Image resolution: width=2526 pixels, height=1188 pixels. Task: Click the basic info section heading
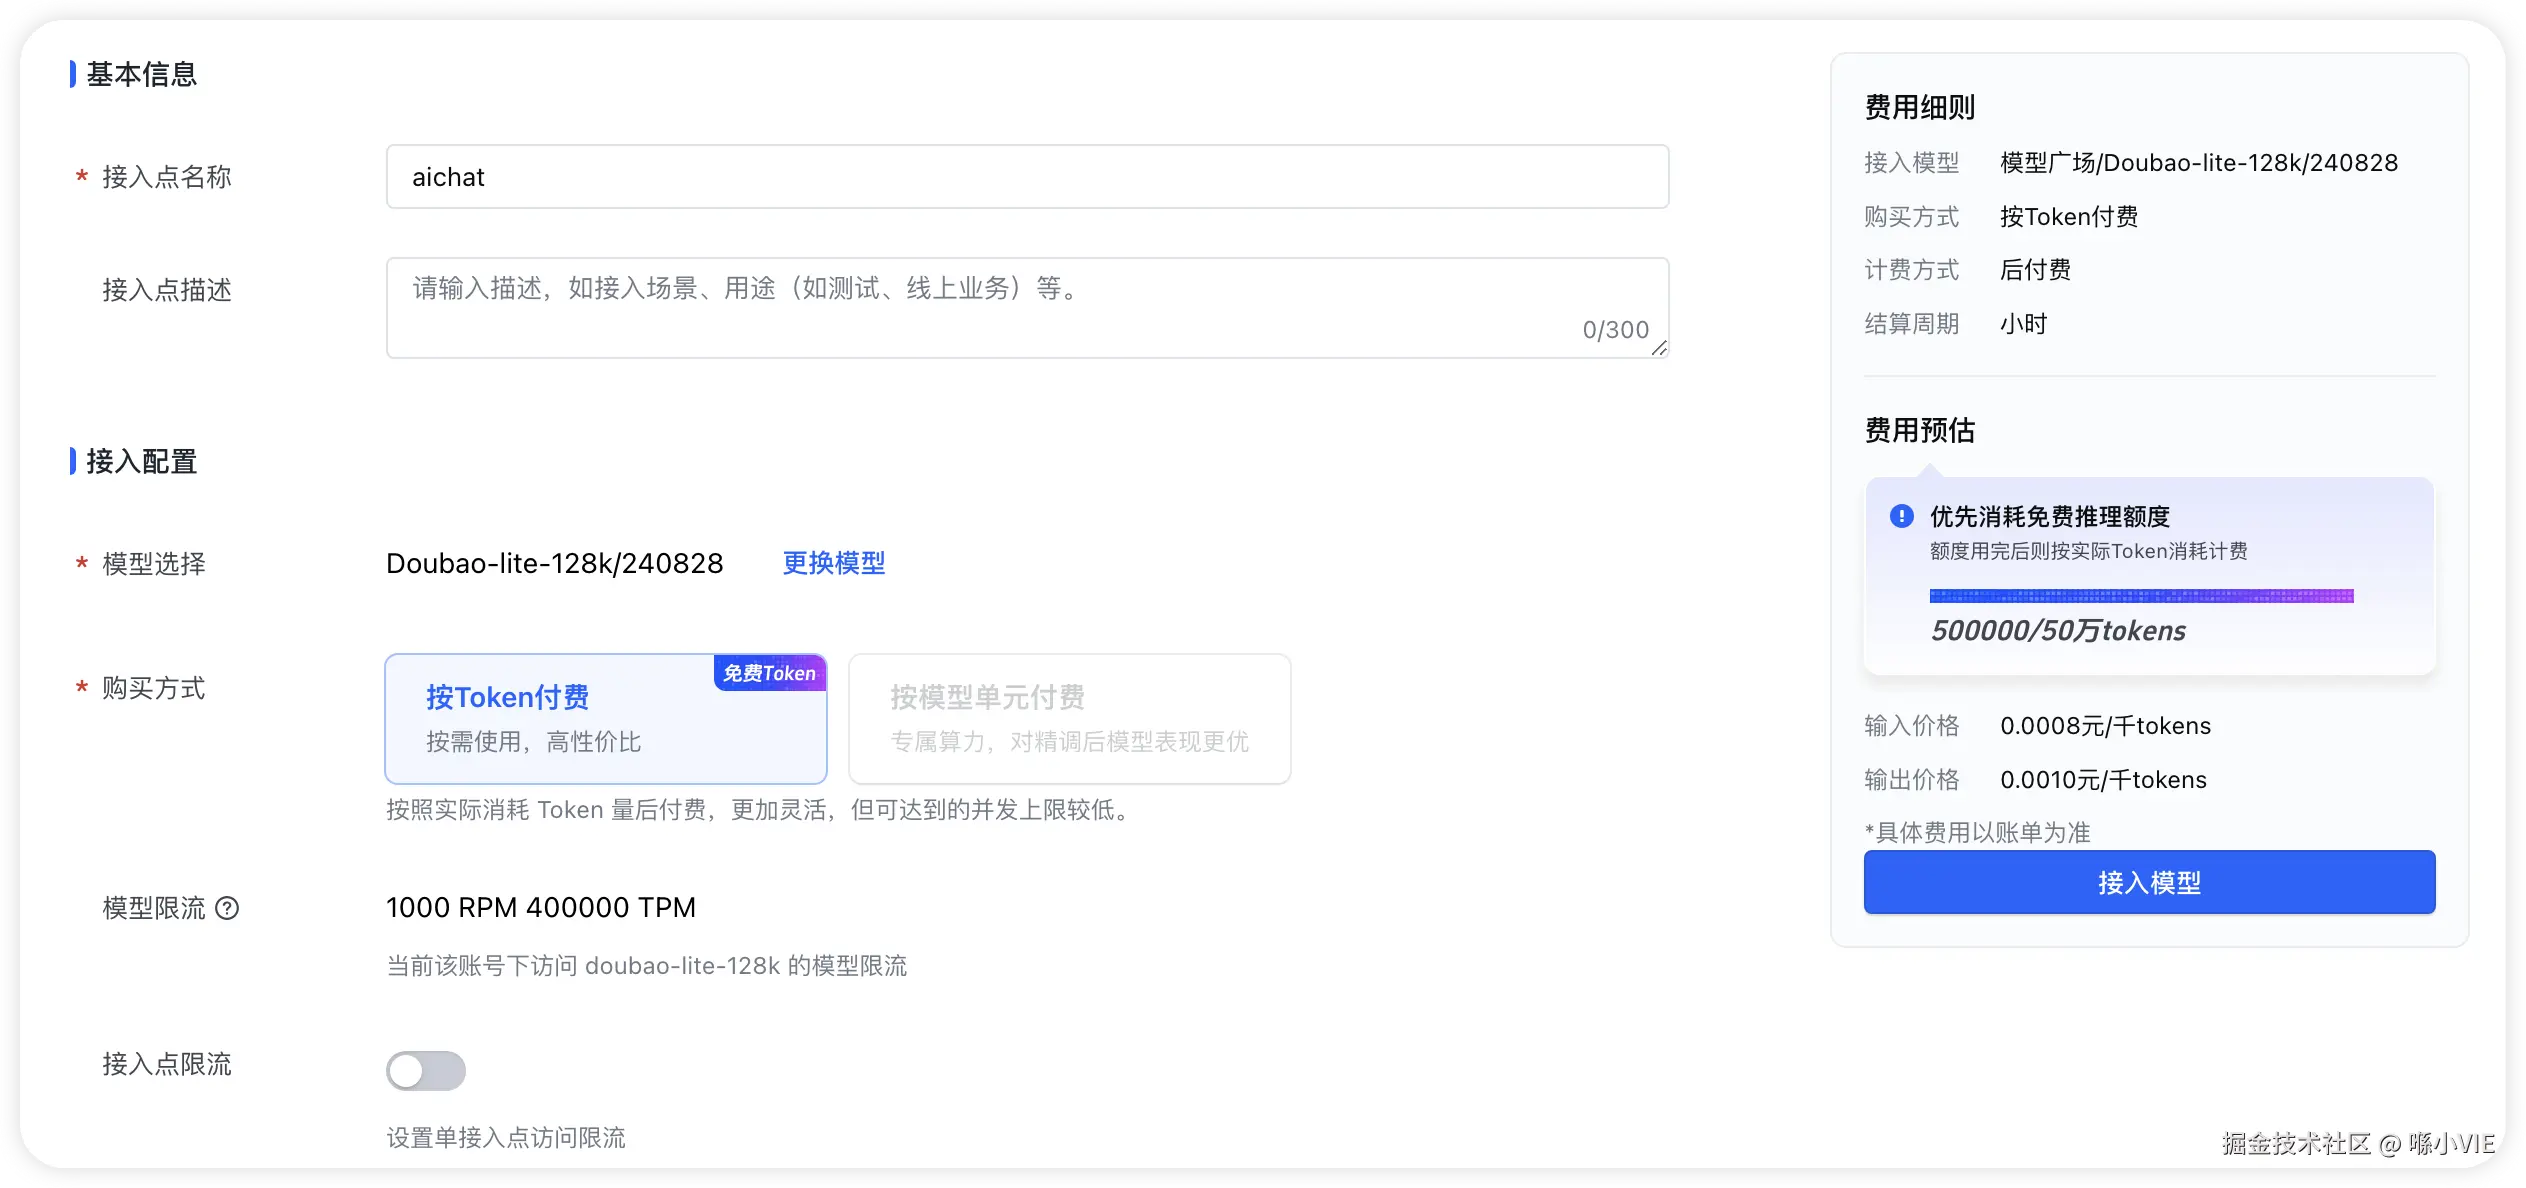(x=141, y=74)
